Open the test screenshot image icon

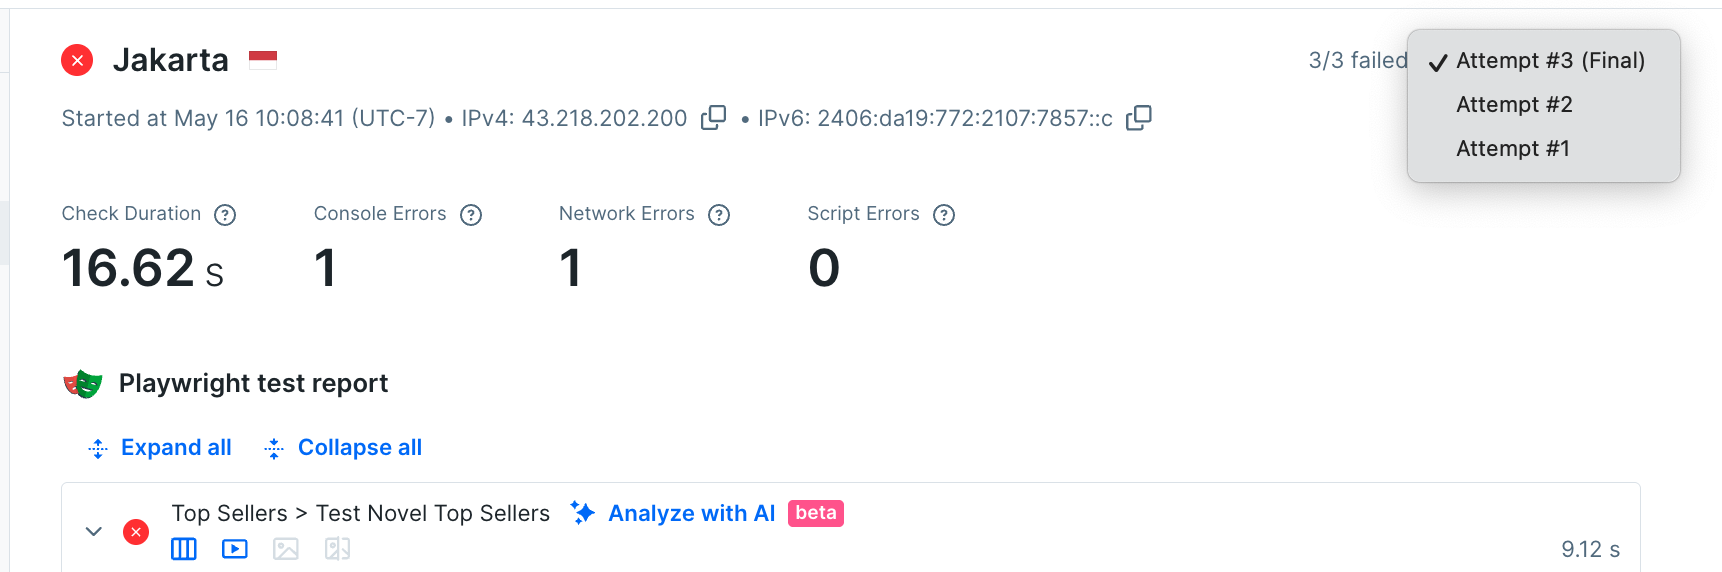(286, 549)
